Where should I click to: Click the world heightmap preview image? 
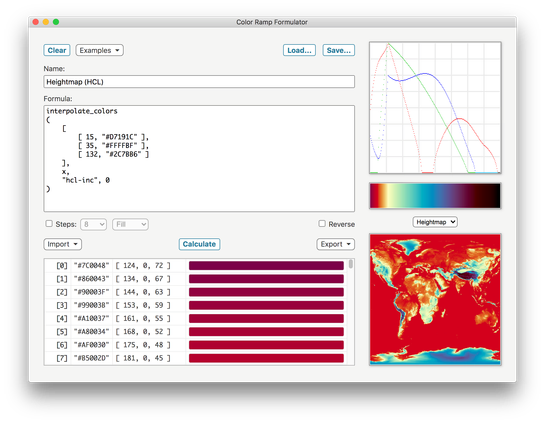(435, 299)
